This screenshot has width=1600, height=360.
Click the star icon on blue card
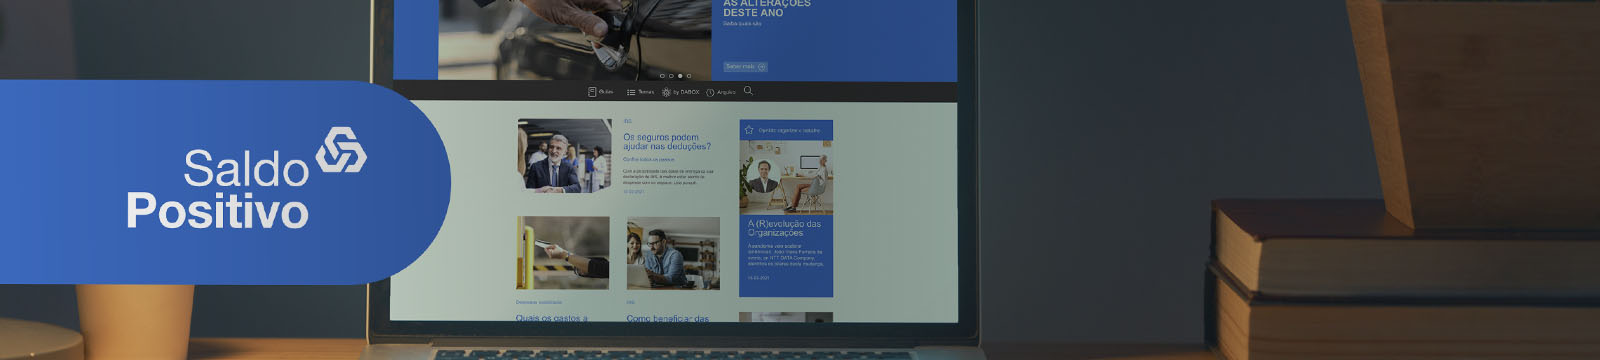pos(749,130)
